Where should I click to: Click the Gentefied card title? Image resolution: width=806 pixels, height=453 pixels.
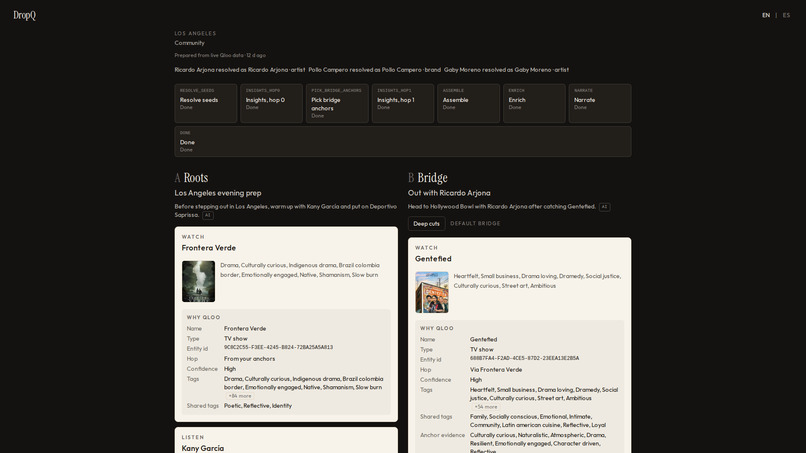click(x=433, y=259)
